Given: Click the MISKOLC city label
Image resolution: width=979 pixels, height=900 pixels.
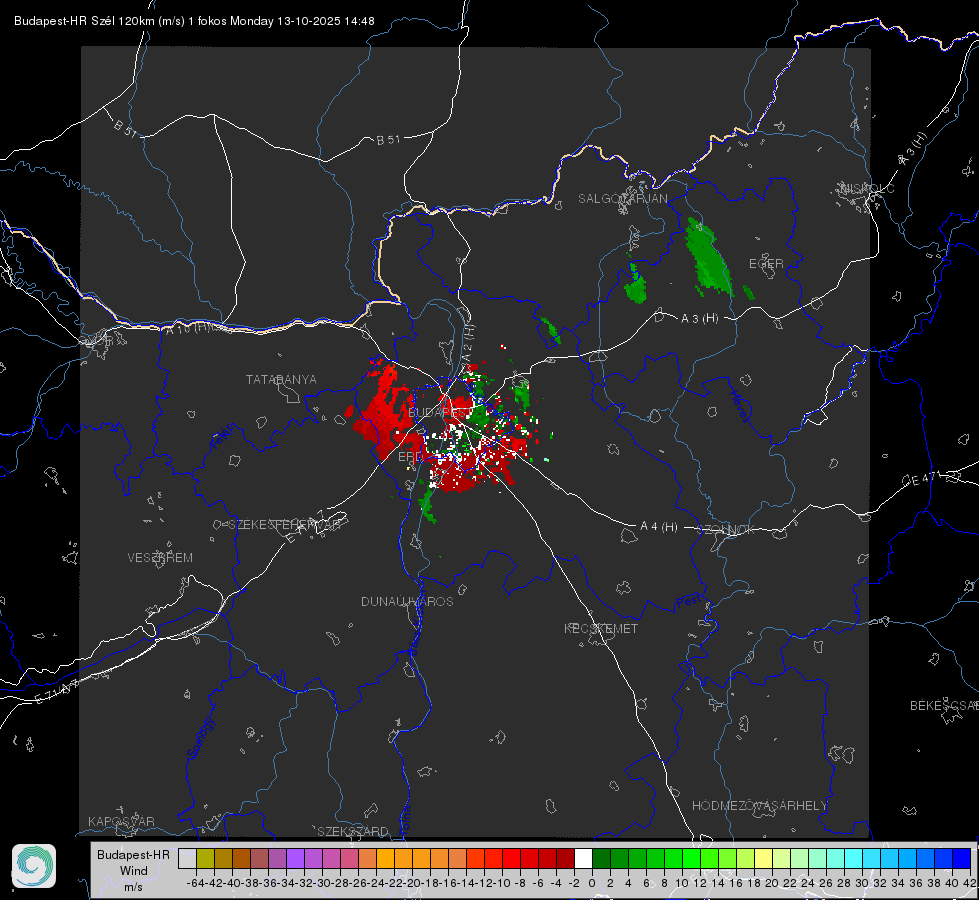Looking at the screenshot, I should pyautogui.click(x=867, y=188).
